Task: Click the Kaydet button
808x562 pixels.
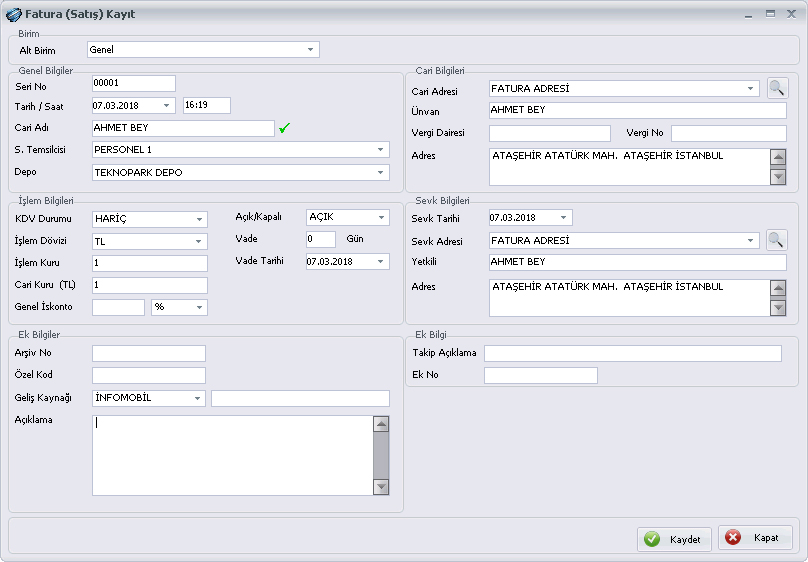Action: pos(674,539)
